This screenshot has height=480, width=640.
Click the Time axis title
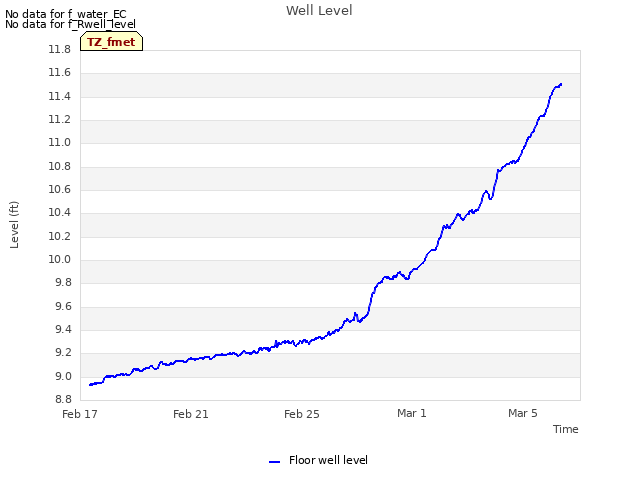click(566, 429)
